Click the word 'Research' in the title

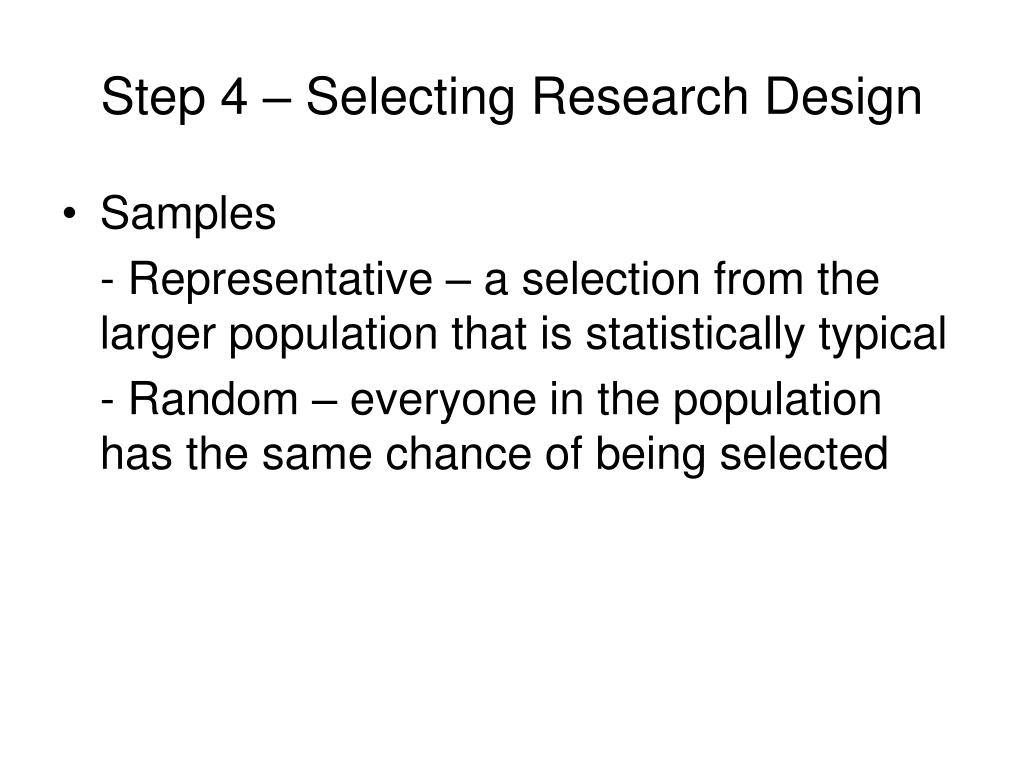click(640, 97)
